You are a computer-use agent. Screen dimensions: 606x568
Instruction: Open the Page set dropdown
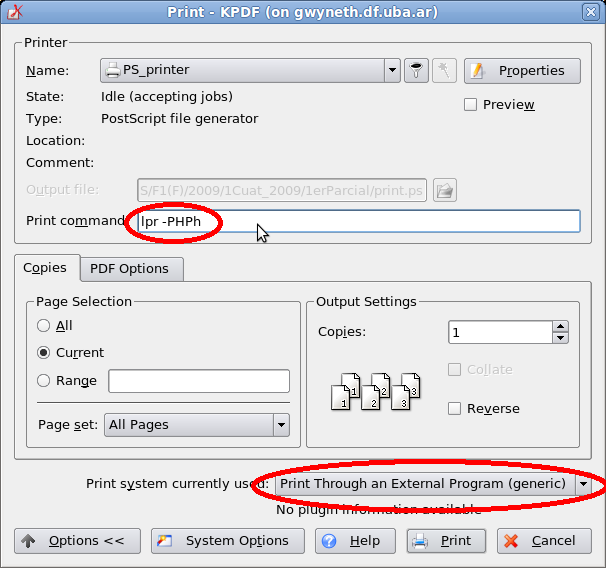[197, 425]
